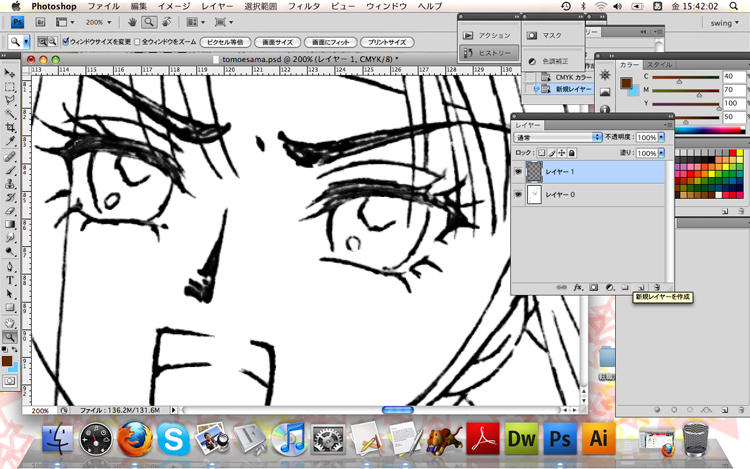Click the ピクセル等倍 button
The image size is (750, 469).
pos(225,42)
